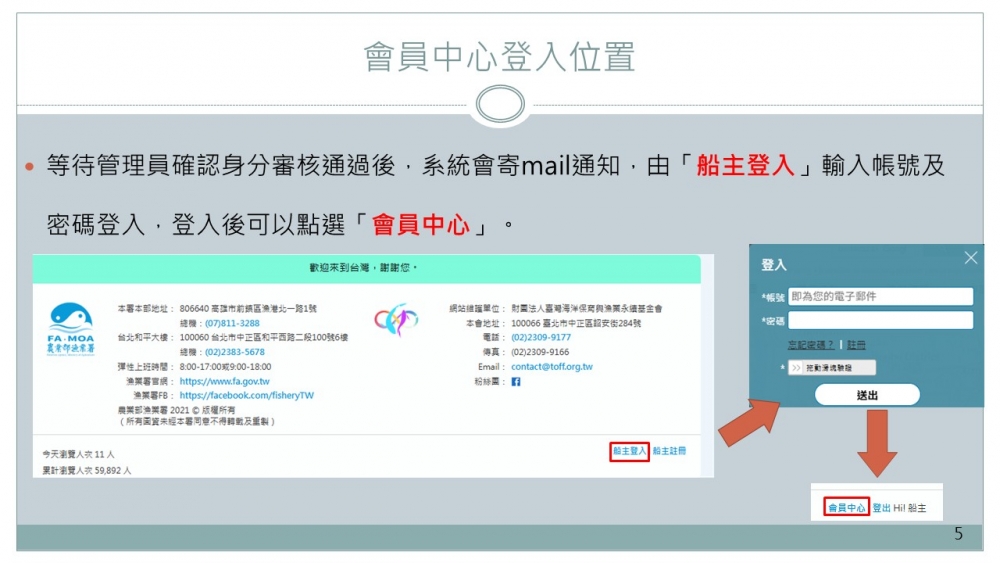Open the Facebook fan page icon
This screenshot has width=1000, height=563.
click(x=516, y=381)
